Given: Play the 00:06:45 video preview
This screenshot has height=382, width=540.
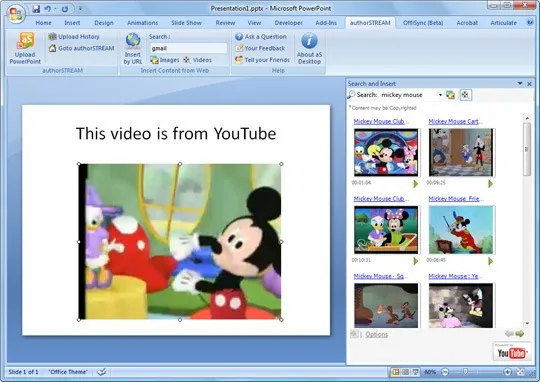Looking at the screenshot, I should point(490,261).
